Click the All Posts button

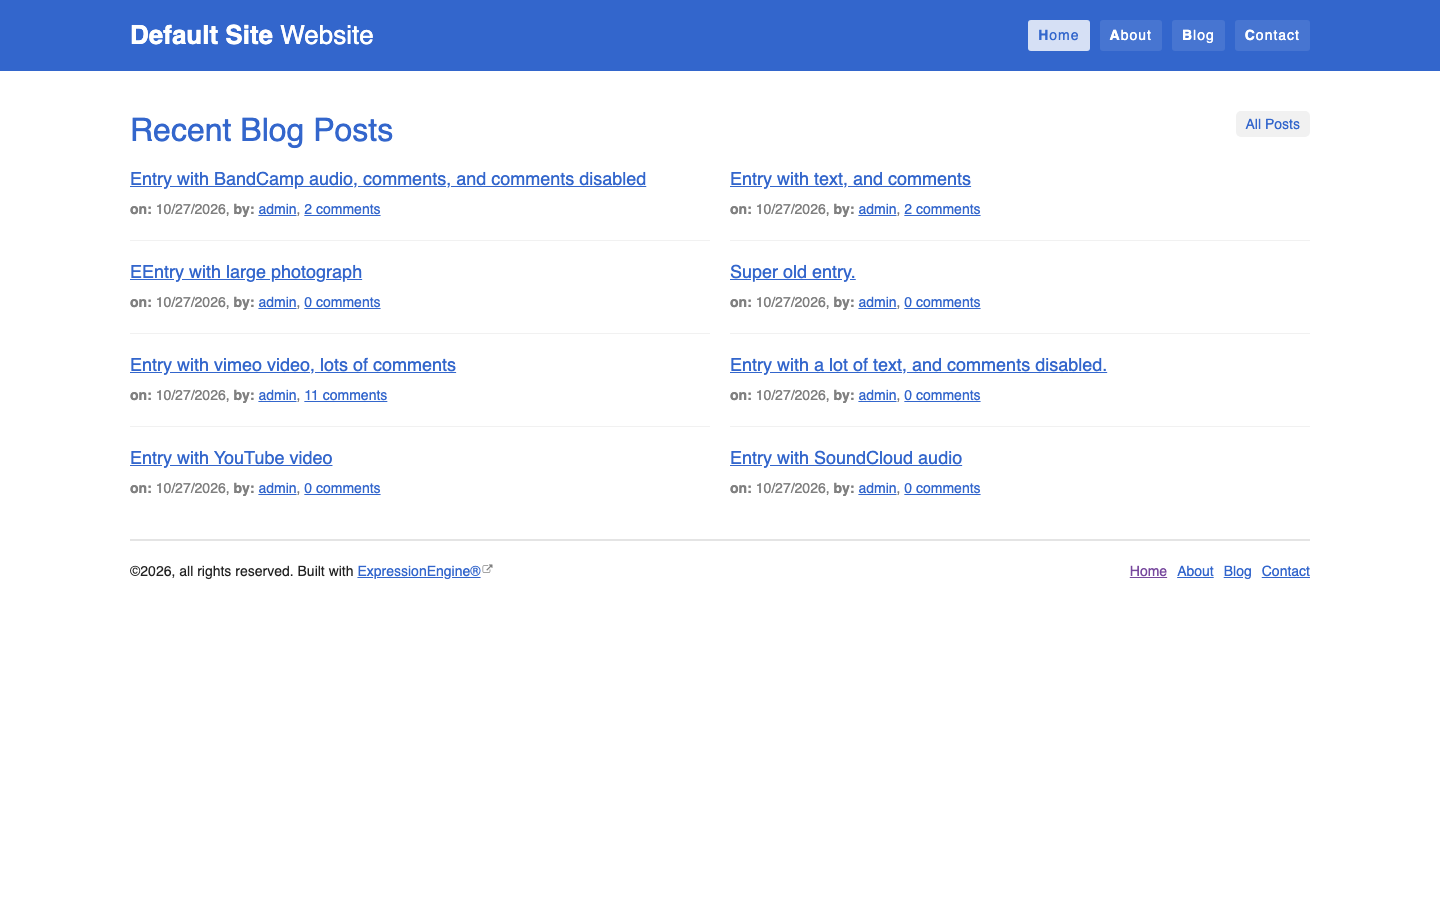pyautogui.click(x=1273, y=124)
